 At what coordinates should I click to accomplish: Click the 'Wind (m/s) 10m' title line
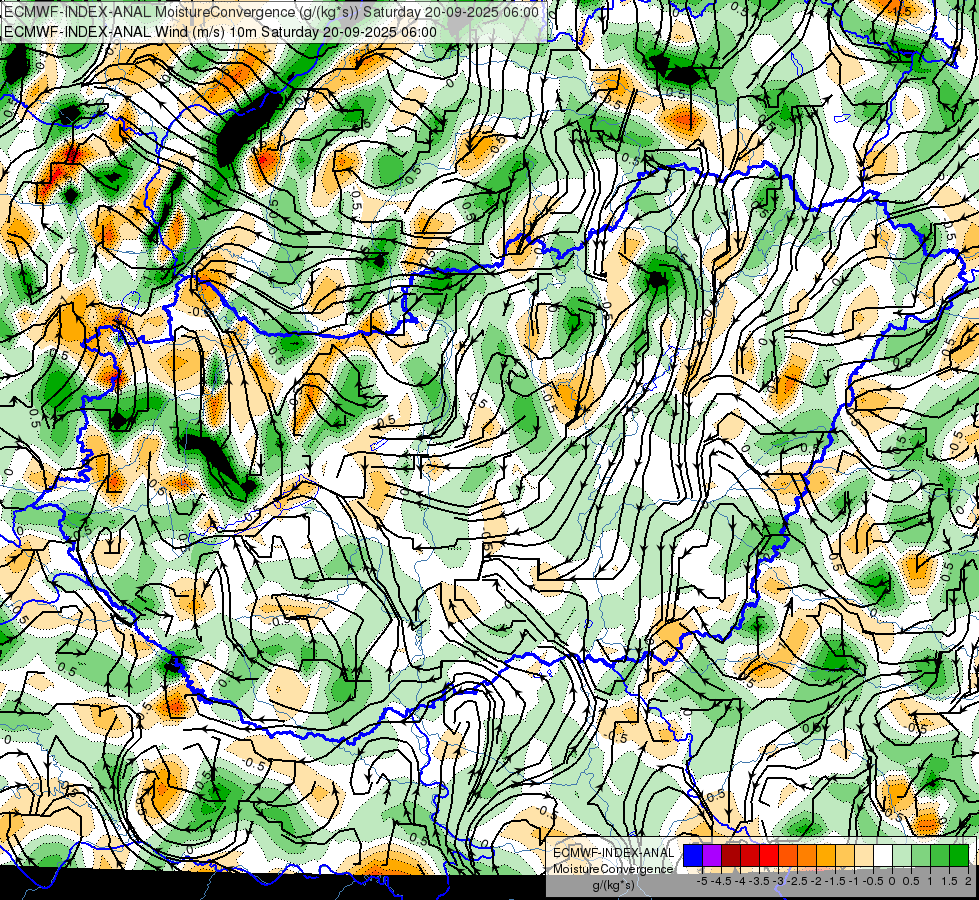[220, 32]
